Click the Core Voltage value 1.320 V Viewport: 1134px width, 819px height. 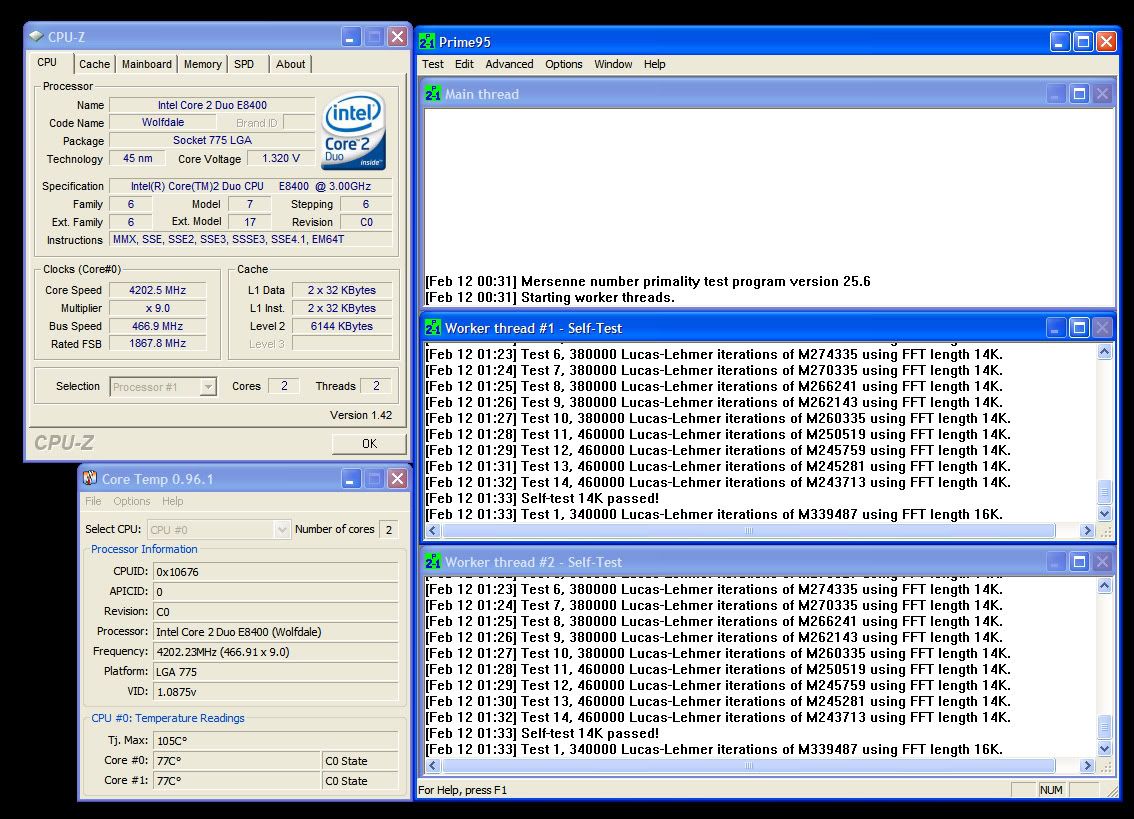click(x=281, y=158)
